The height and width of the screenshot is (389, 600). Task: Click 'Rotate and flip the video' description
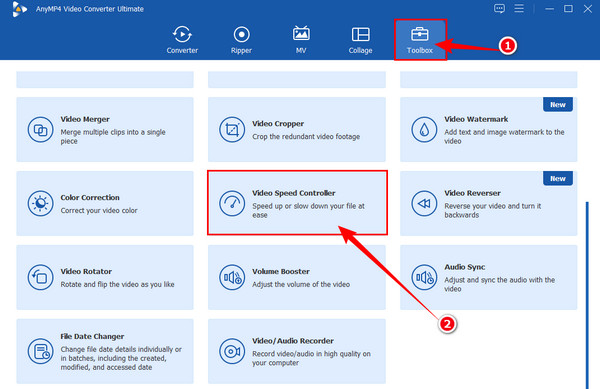click(x=117, y=285)
